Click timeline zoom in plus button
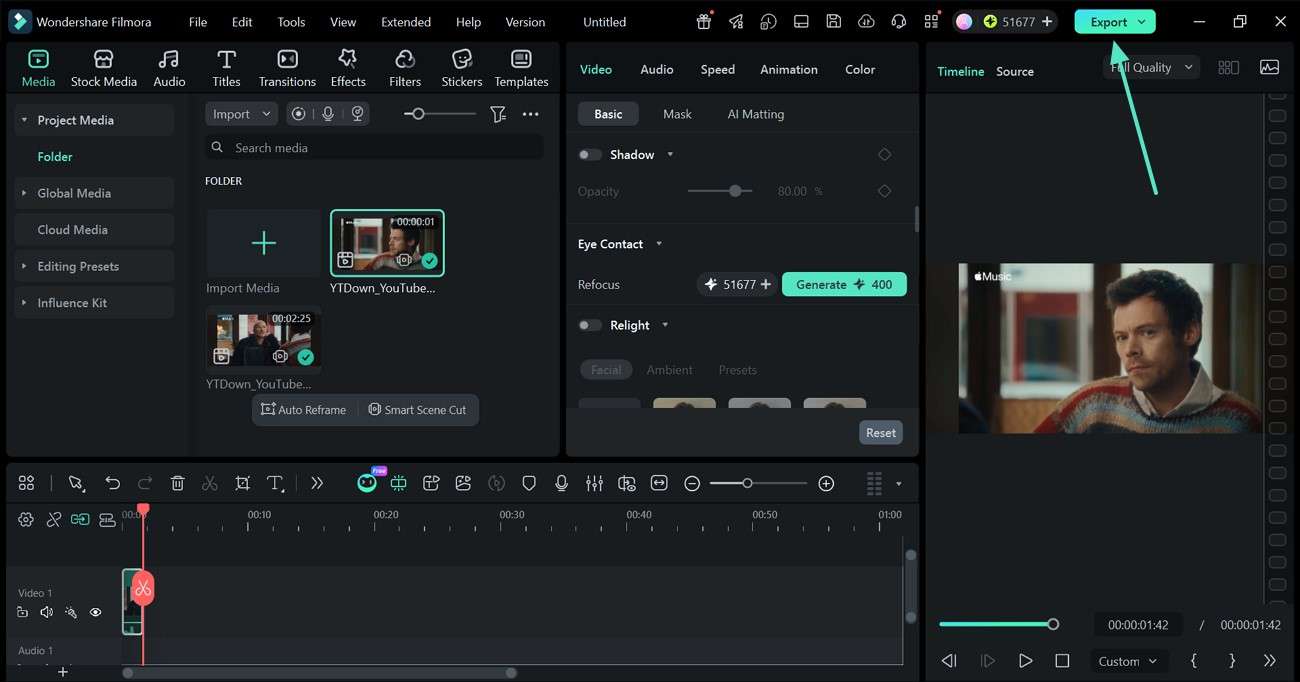 tap(826, 483)
